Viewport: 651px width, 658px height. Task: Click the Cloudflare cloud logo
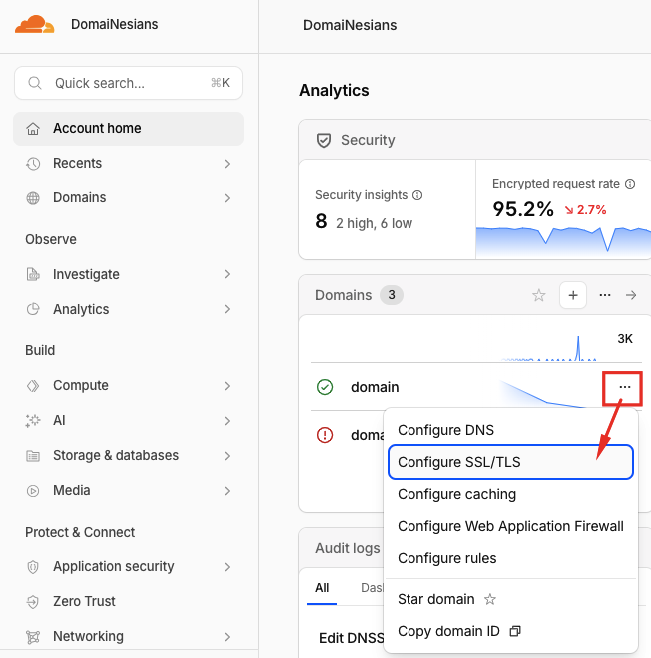coord(34,24)
